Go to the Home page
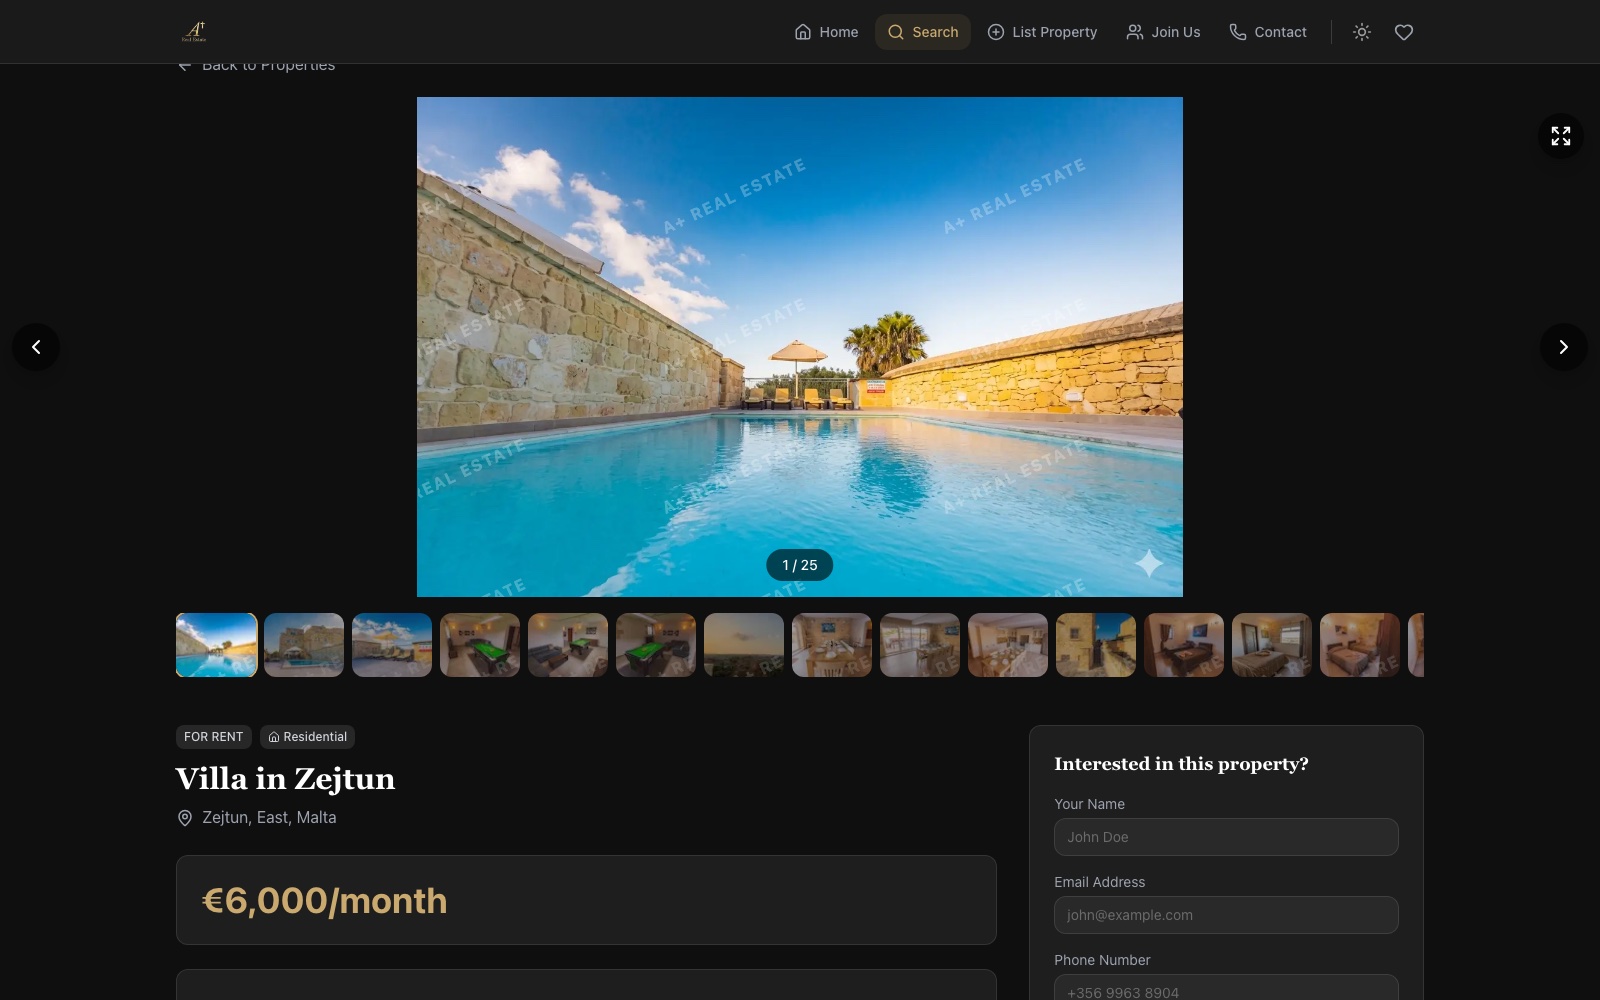This screenshot has width=1600, height=1000. 826,32
